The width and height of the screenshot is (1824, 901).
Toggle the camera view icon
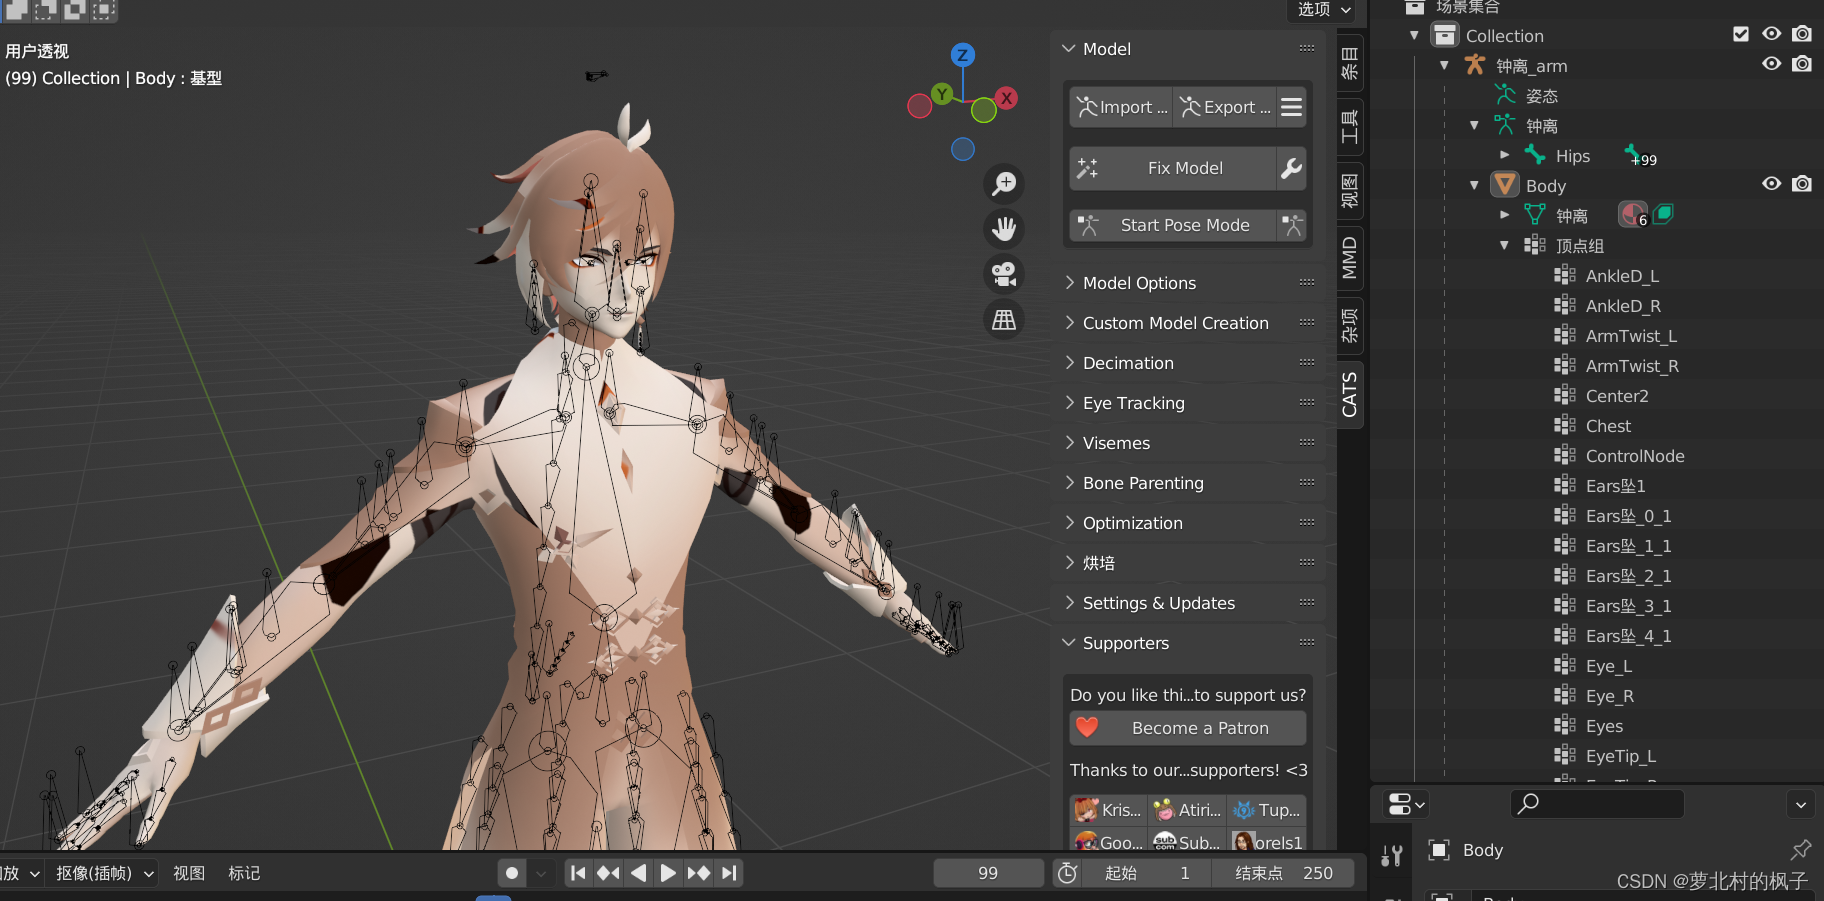click(1004, 274)
